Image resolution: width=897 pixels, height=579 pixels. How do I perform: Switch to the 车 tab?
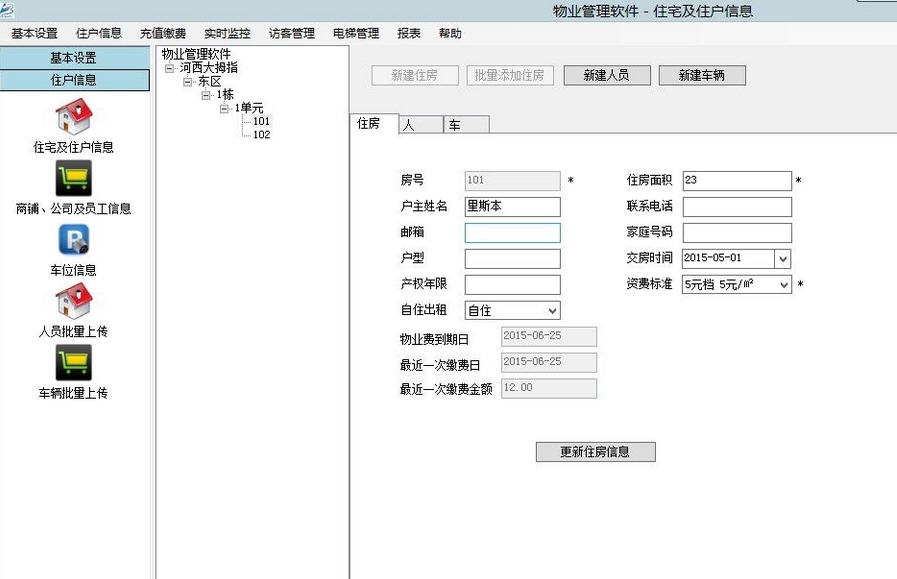tap(463, 124)
